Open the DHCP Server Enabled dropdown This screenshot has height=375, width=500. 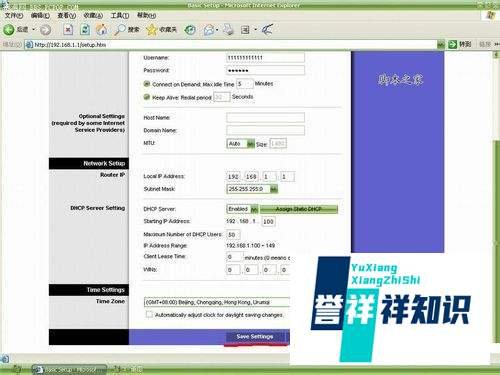pos(254,209)
